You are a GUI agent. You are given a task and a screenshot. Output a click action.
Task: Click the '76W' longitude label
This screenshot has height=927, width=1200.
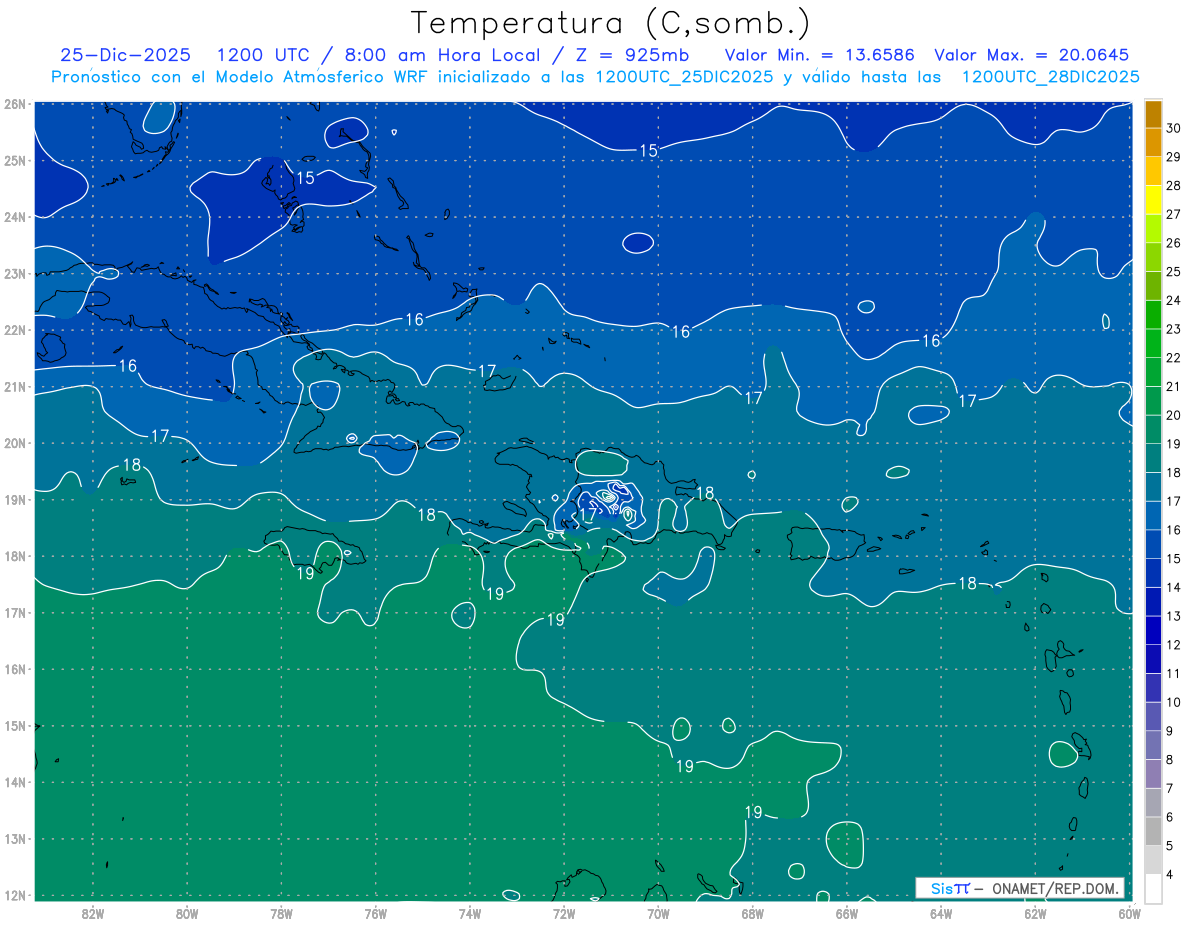point(375,912)
